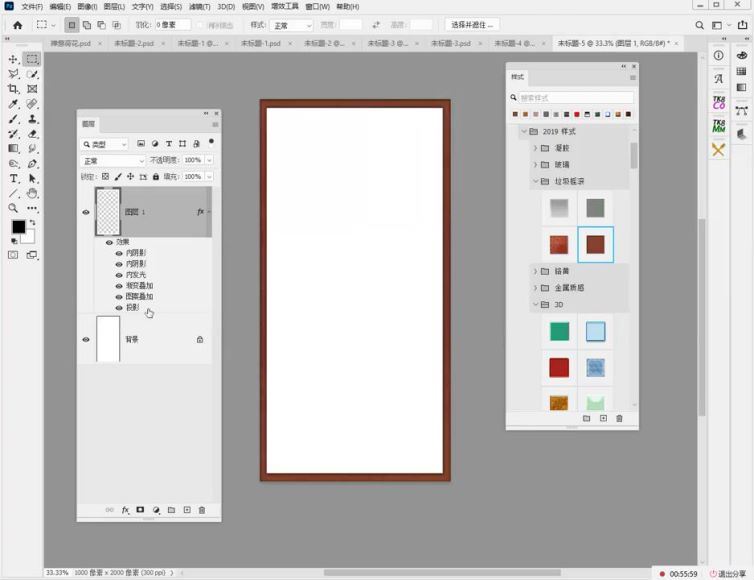The image size is (754, 580).
Task: Hide the Background layer eye
Action: 86,340
